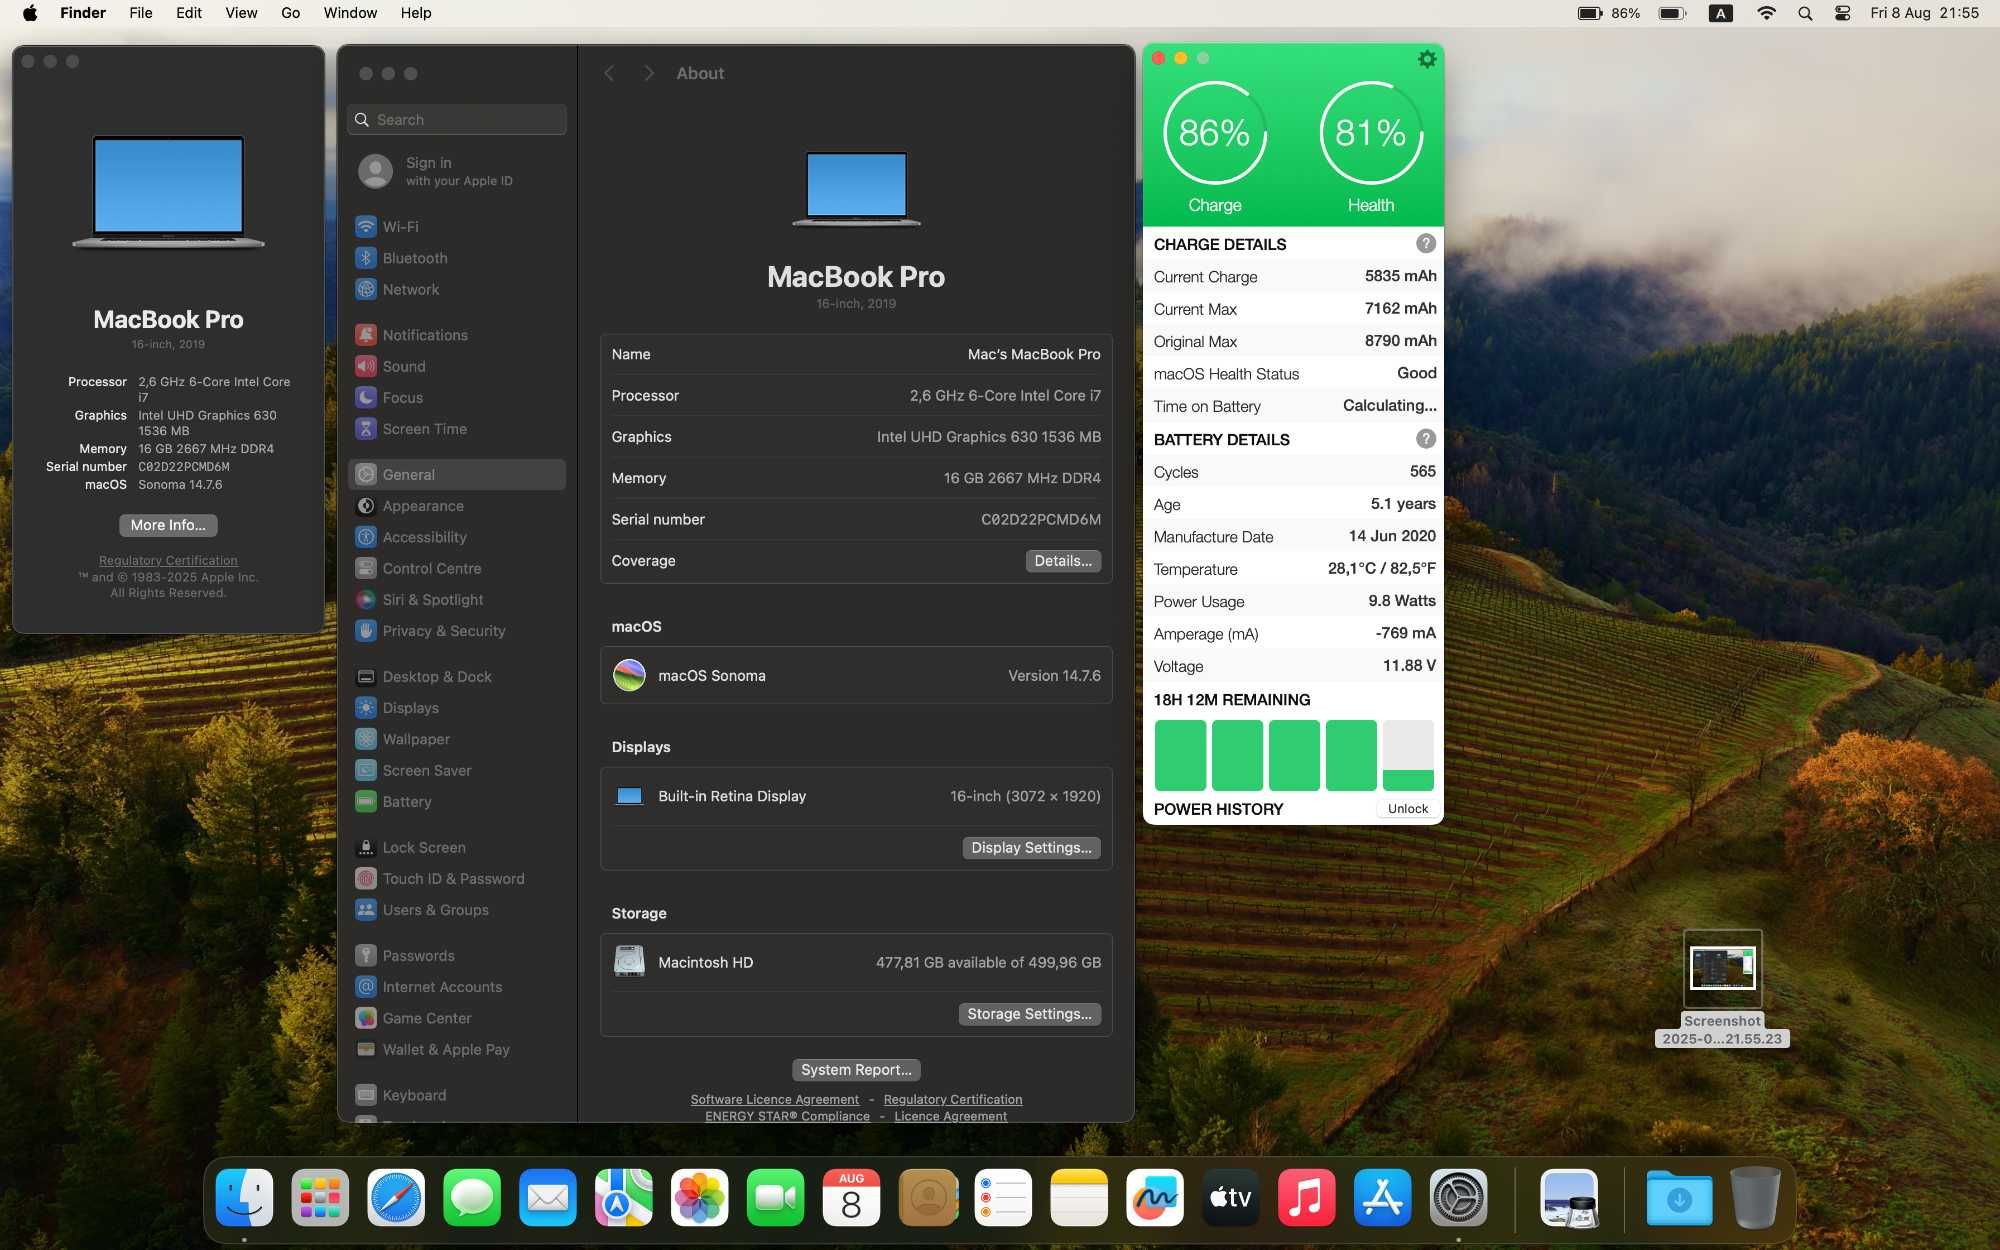The image size is (2000, 1250).
Task: Open Launchpad from the Dock
Action: (321, 1197)
